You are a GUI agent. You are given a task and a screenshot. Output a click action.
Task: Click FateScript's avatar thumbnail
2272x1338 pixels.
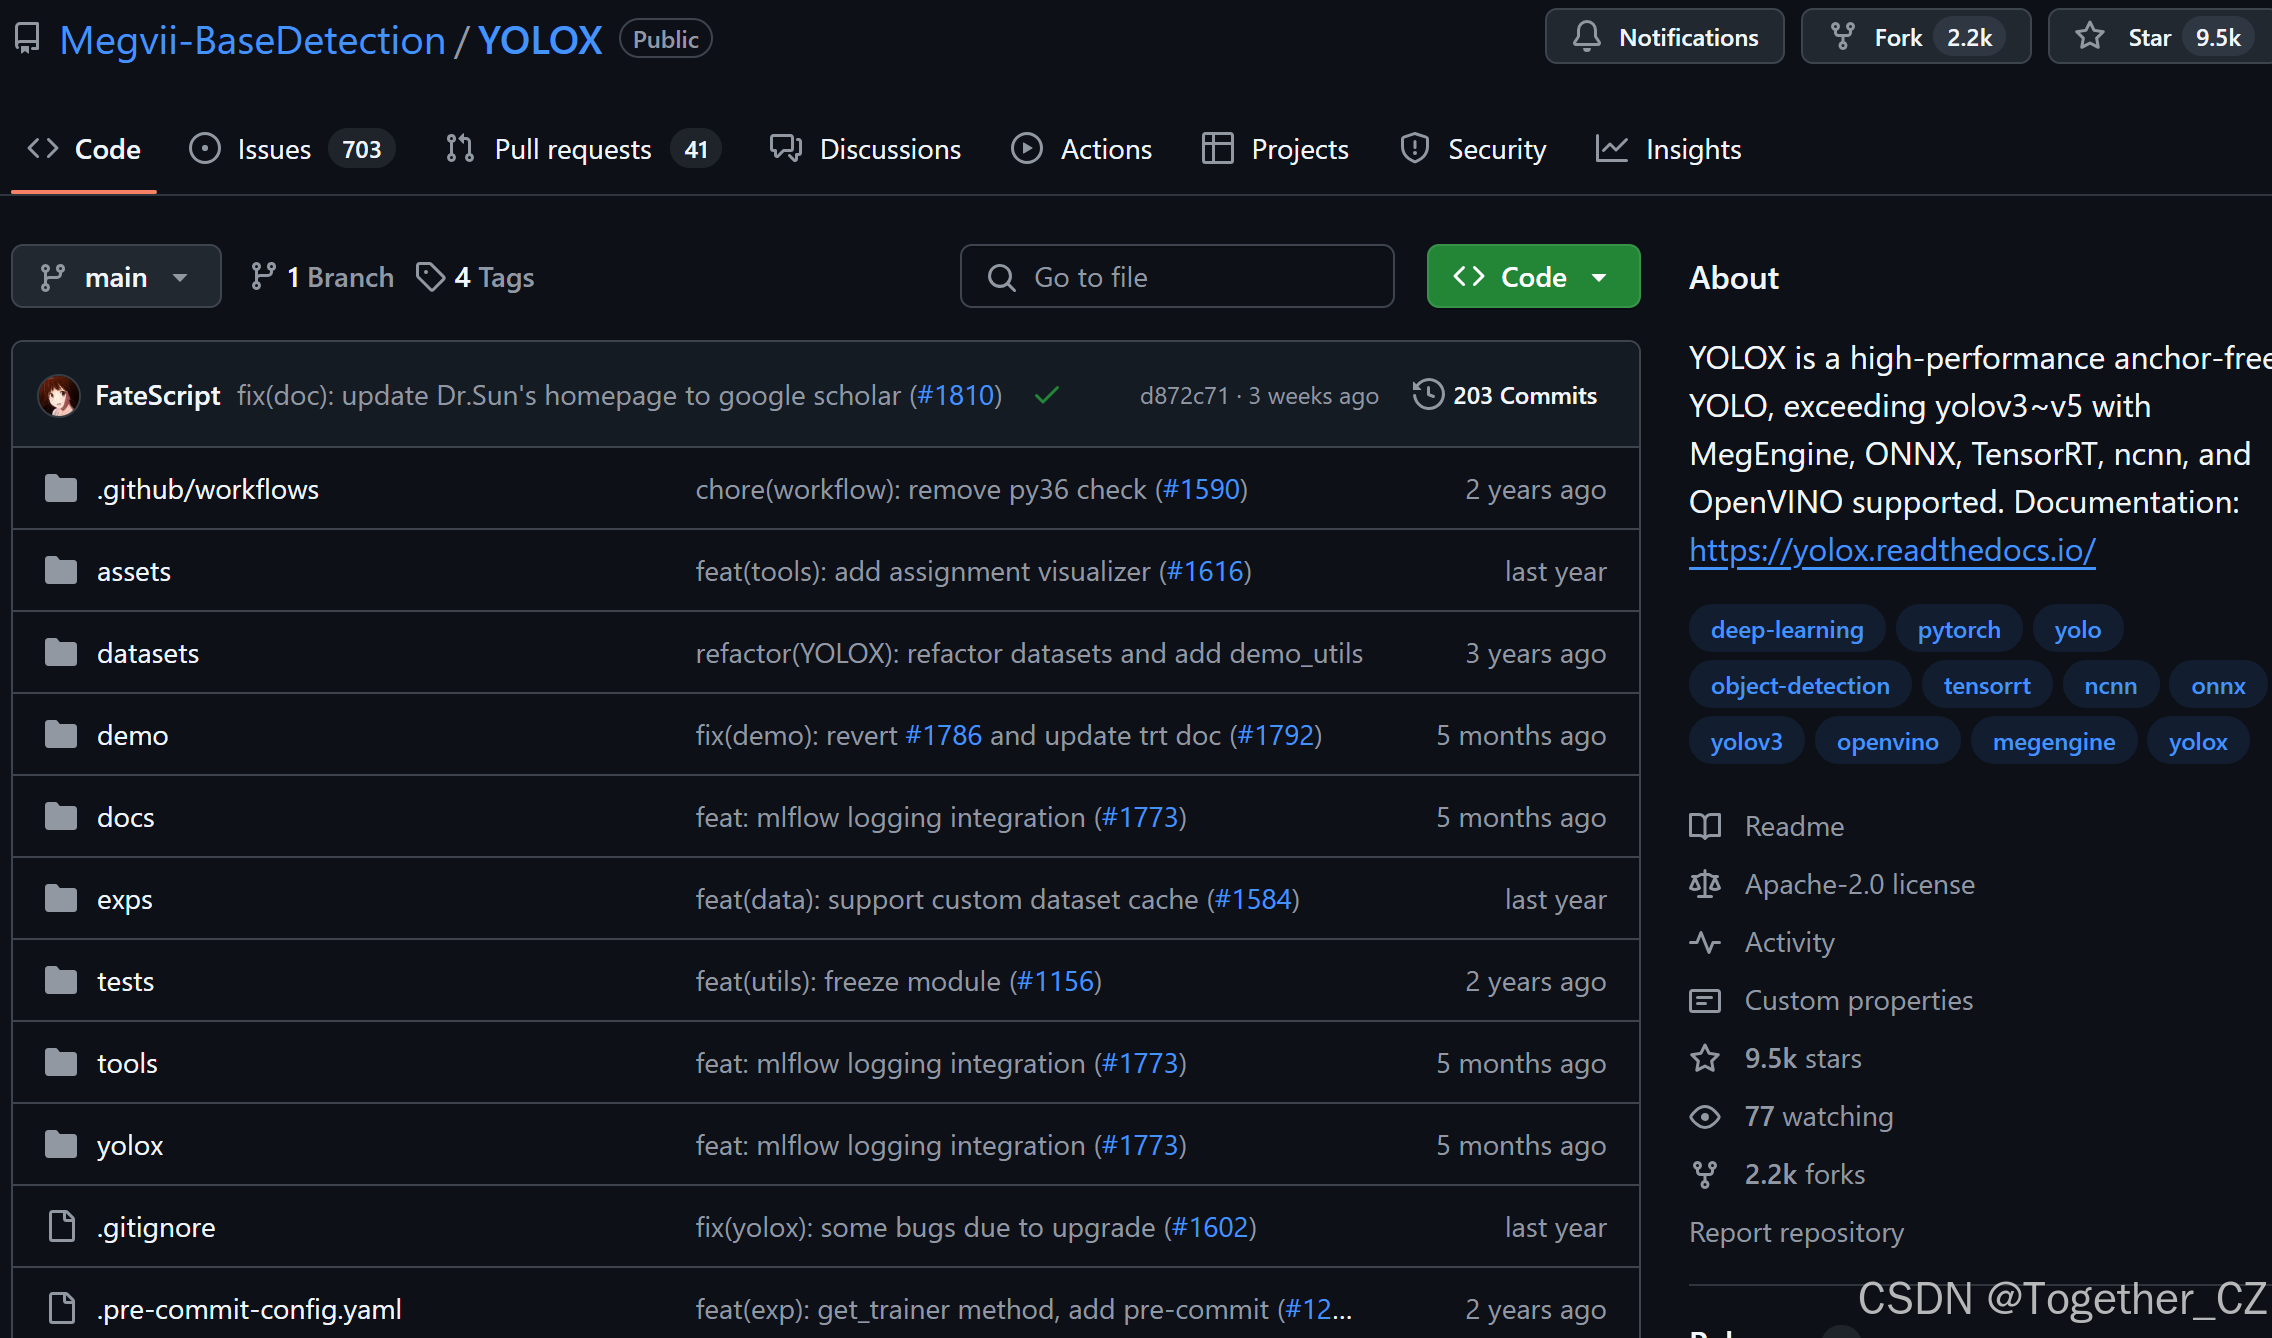point(59,396)
